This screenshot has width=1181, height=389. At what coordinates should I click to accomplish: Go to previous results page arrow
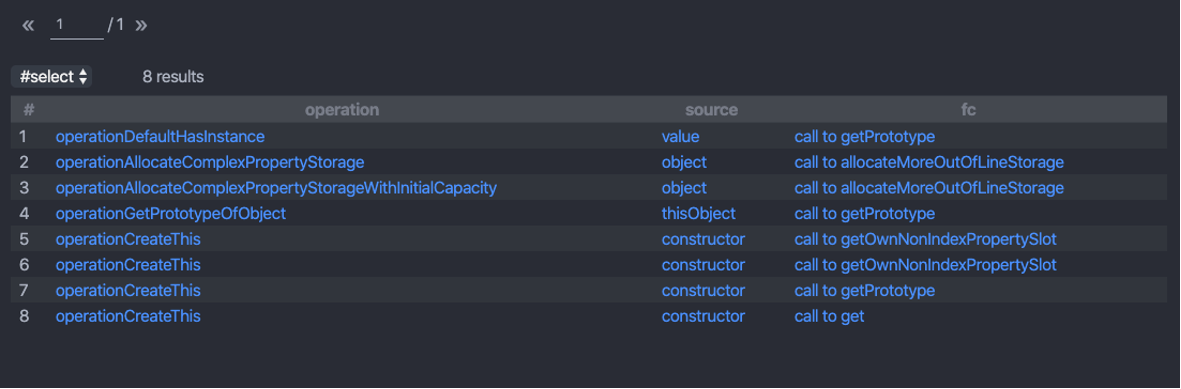pyautogui.click(x=29, y=26)
